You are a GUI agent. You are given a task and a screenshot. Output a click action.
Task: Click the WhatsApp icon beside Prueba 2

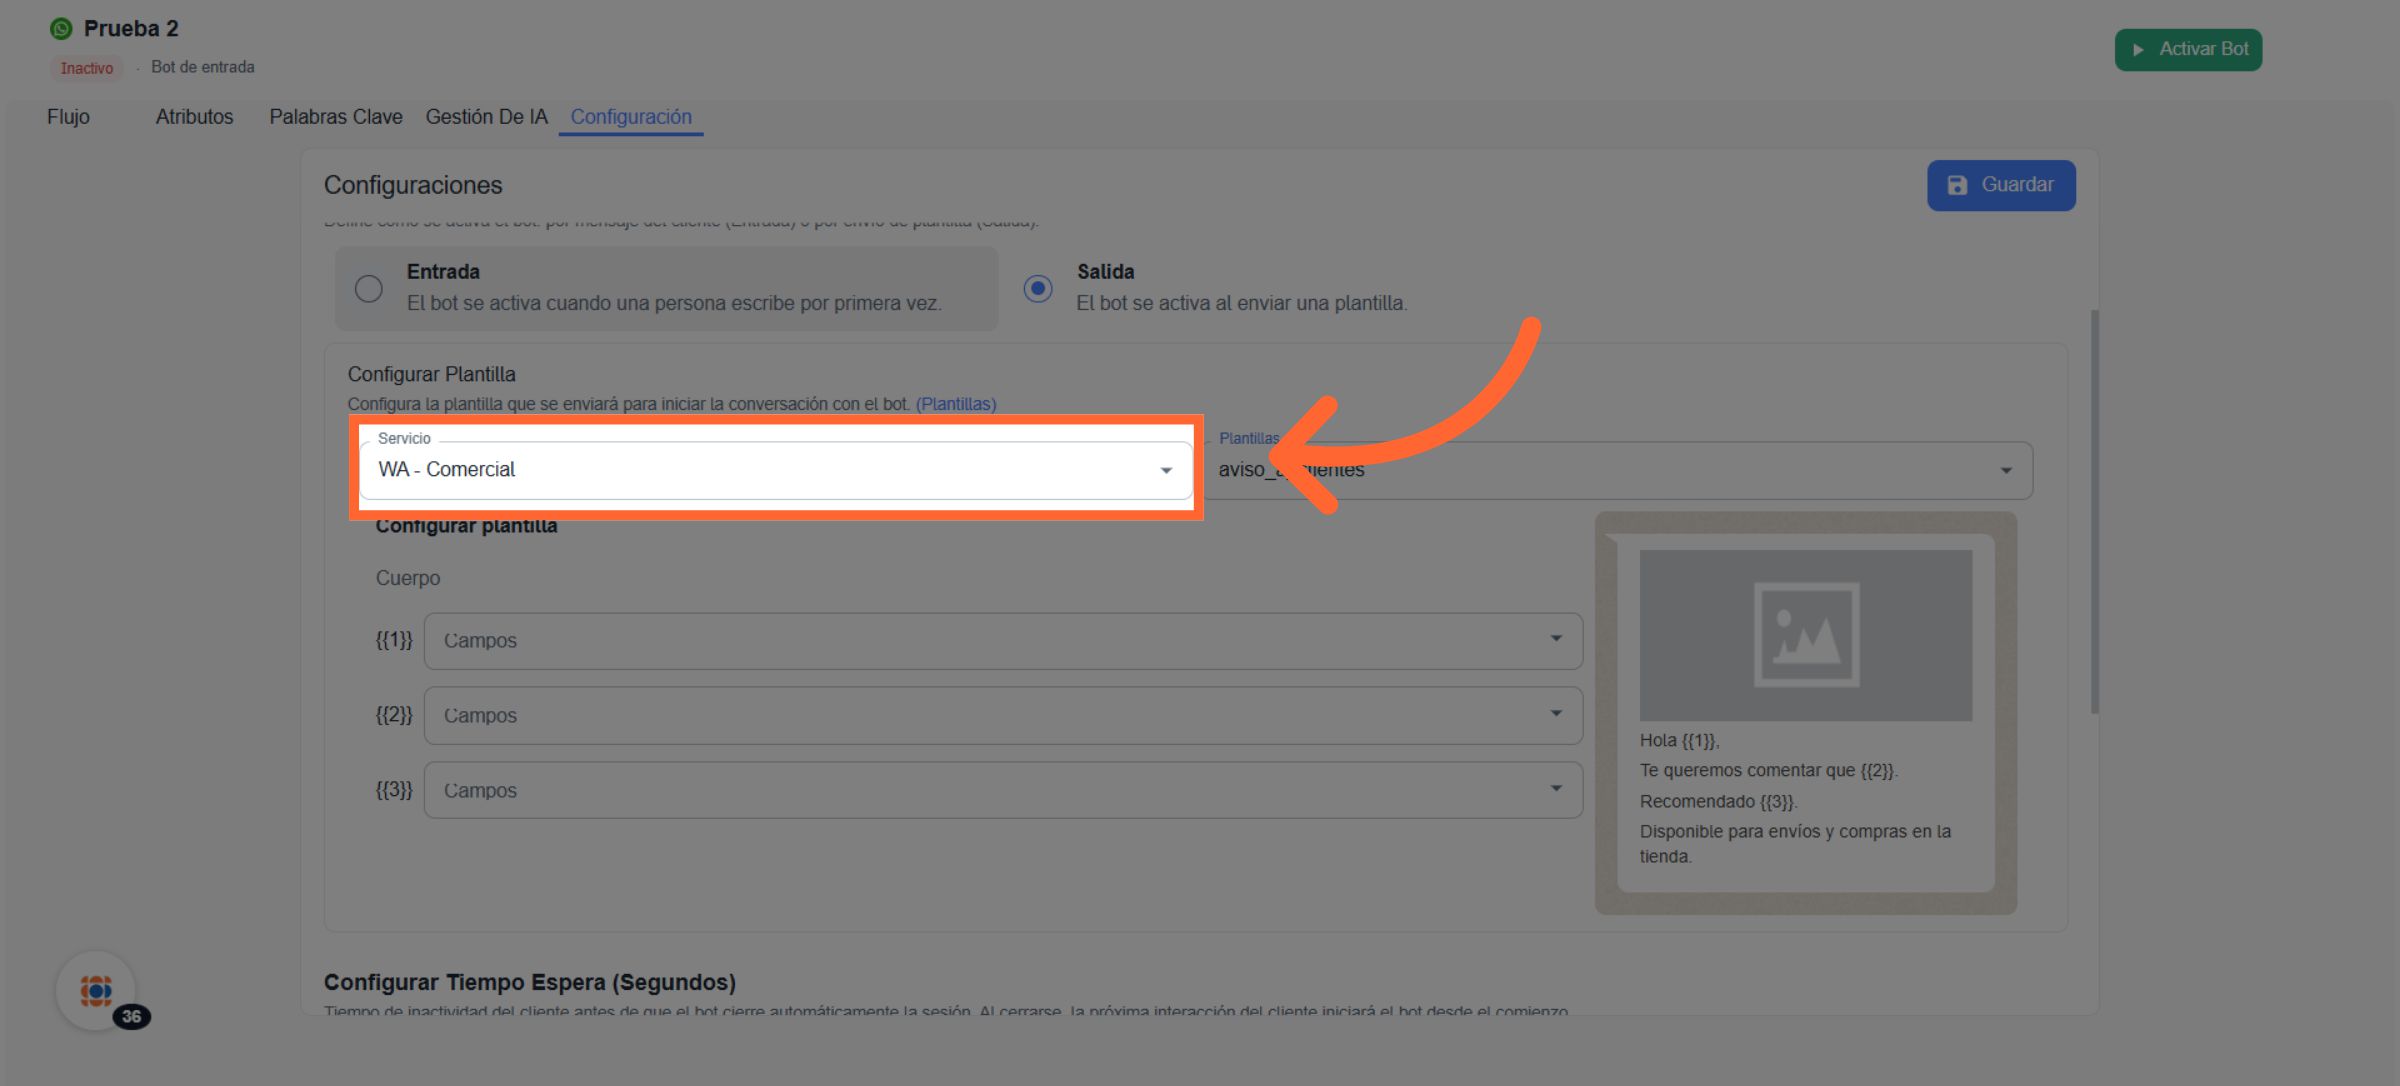click(x=61, y=29)
